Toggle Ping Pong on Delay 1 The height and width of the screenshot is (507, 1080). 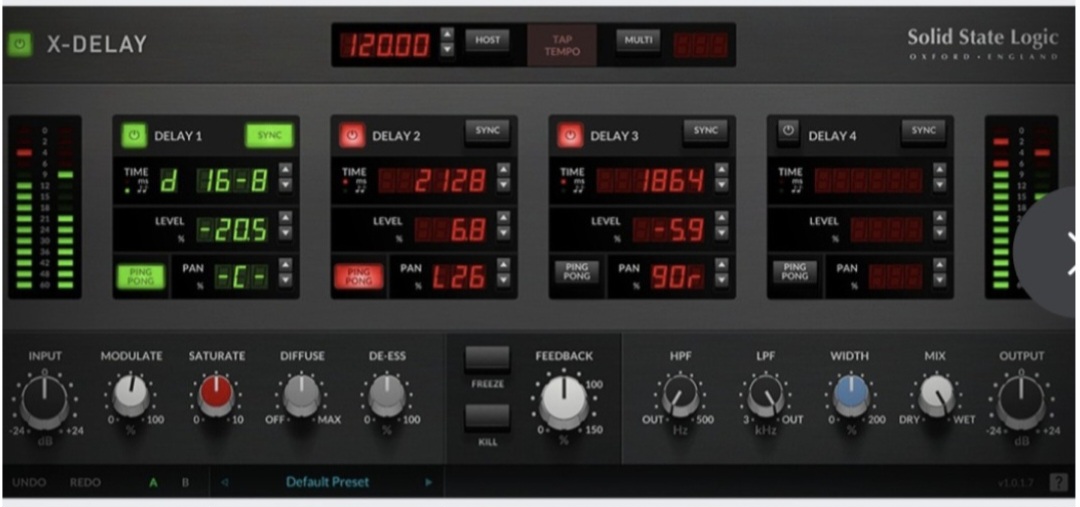coord(141,277)
